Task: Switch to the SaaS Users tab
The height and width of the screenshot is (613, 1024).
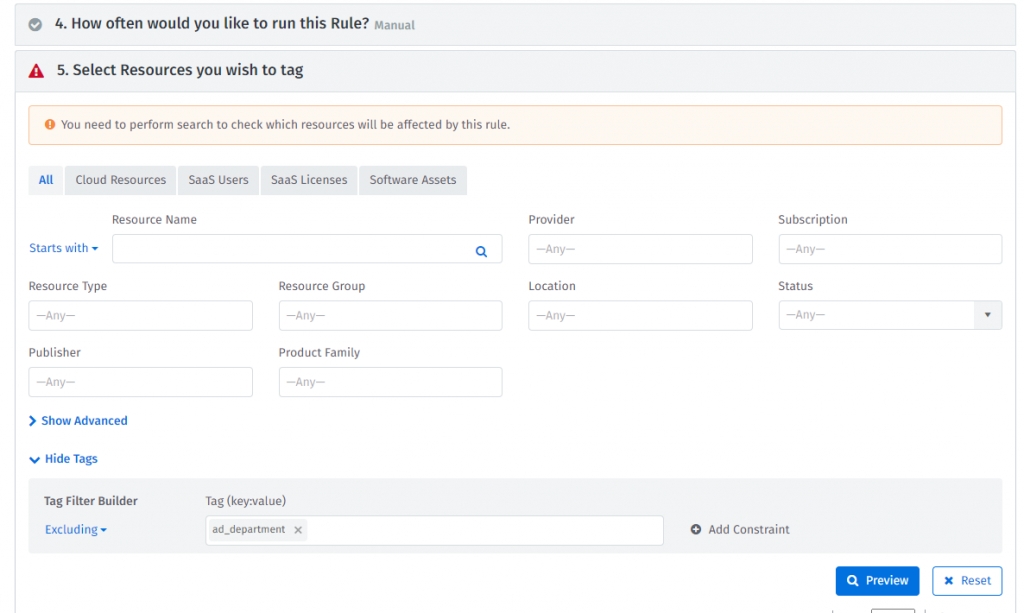Action: pos(218,180)
